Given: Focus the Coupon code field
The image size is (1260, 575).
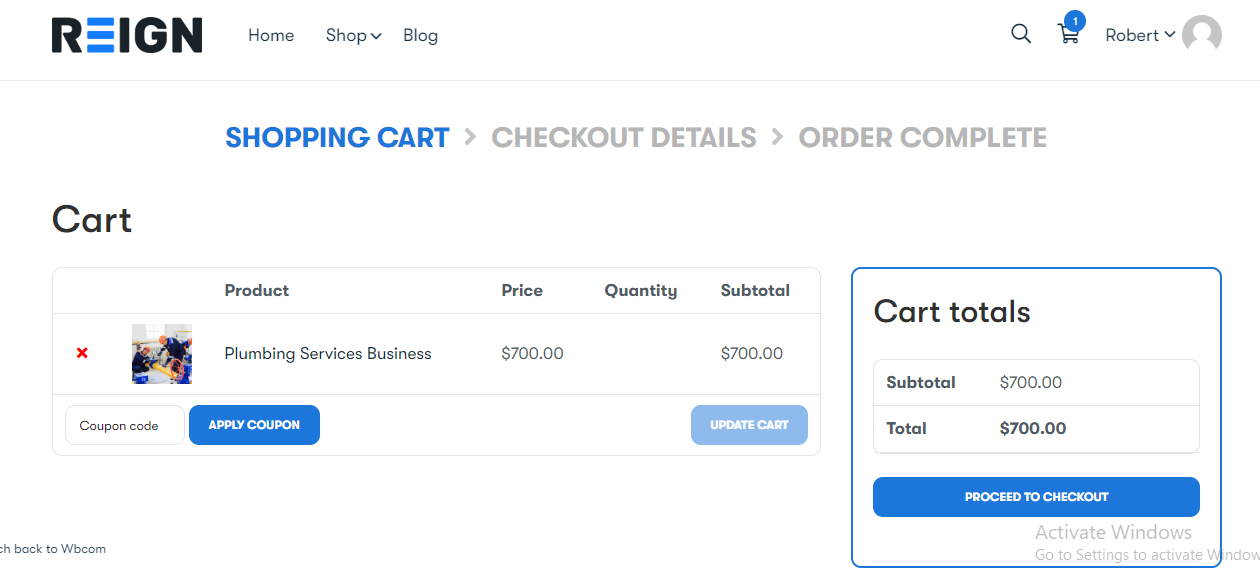Looking at the screenshot, I should 125,425.
